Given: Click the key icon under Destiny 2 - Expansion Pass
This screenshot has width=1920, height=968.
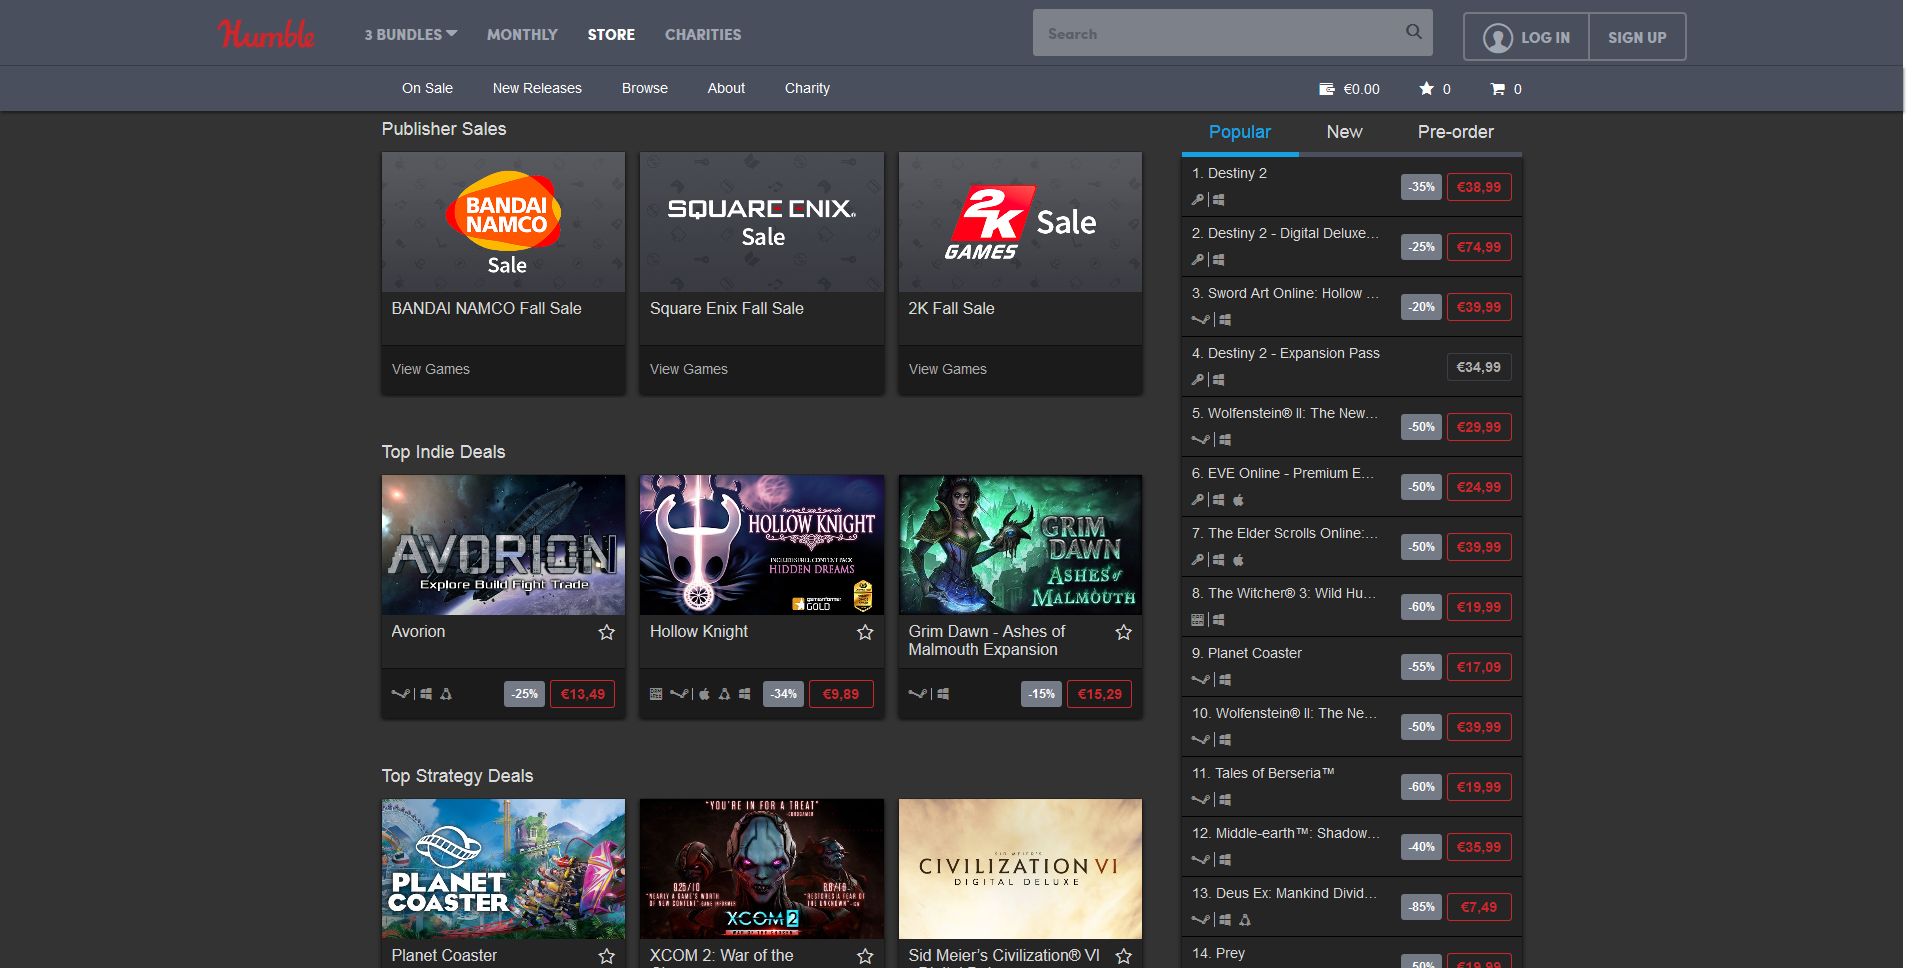Looking at the screenshot, I should [1198, 380].
